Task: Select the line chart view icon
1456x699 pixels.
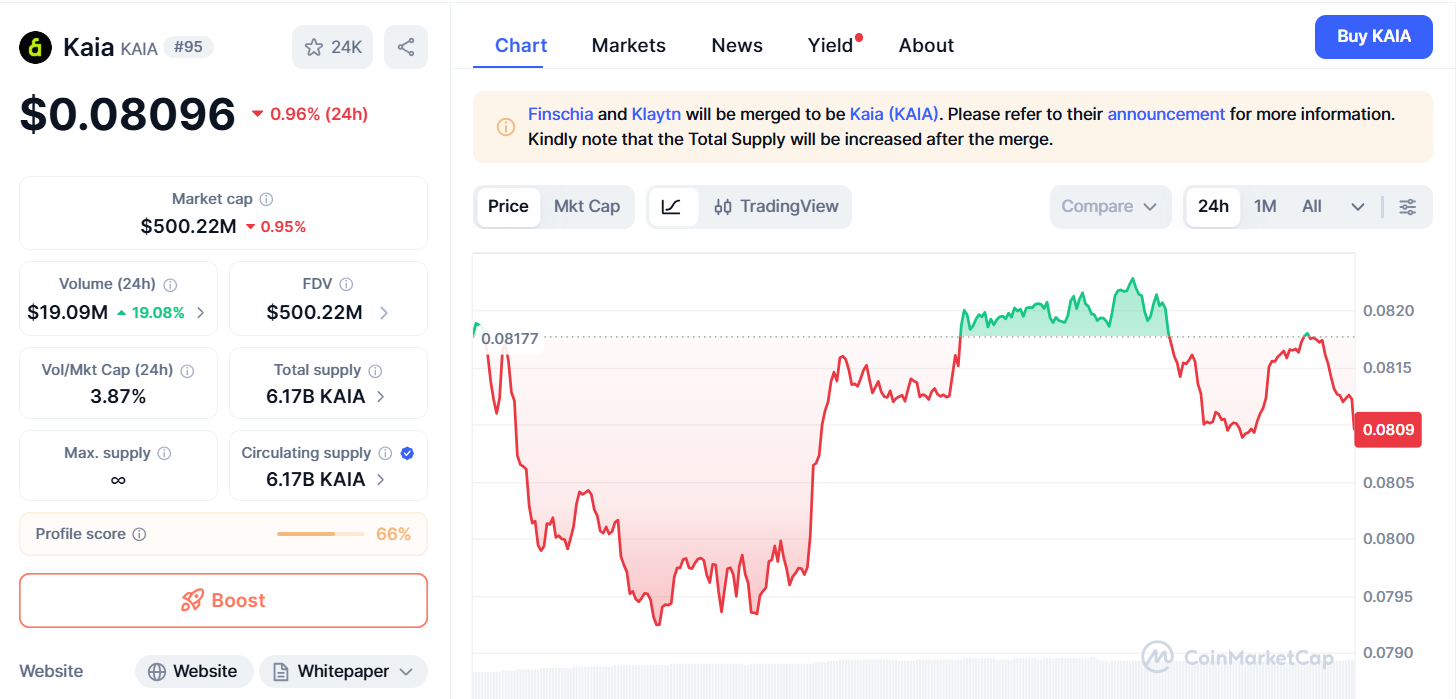Action: [x=673, y=206]
